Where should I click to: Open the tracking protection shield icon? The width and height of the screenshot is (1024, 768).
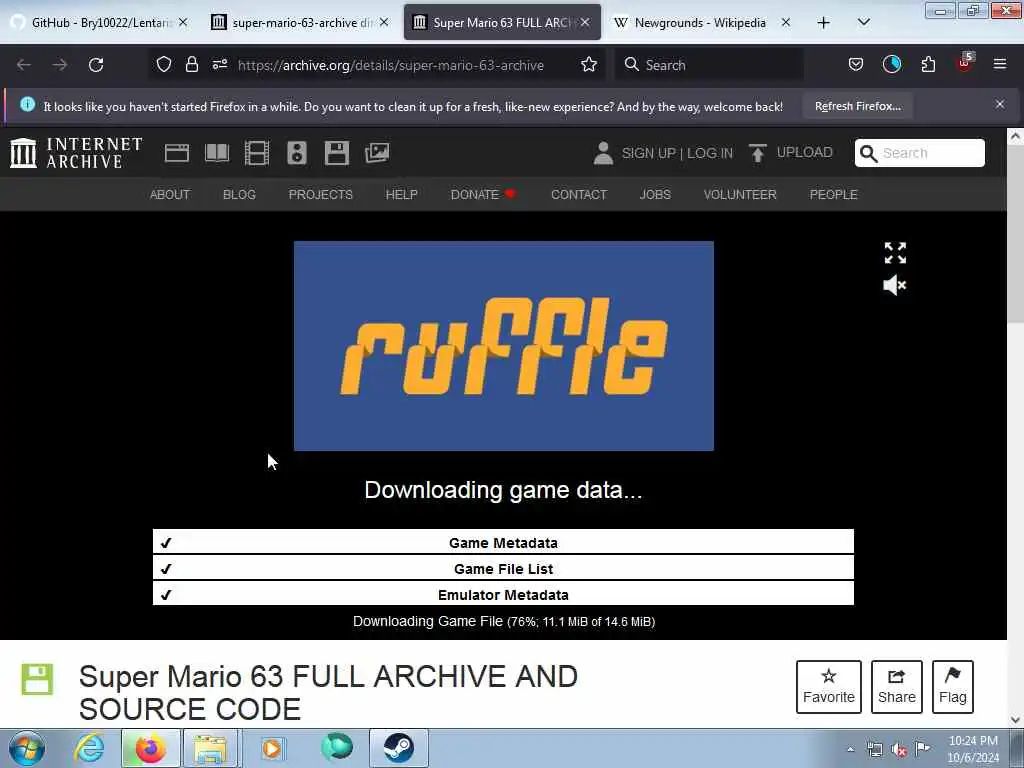pyautogui.click(x=164, y=64)
